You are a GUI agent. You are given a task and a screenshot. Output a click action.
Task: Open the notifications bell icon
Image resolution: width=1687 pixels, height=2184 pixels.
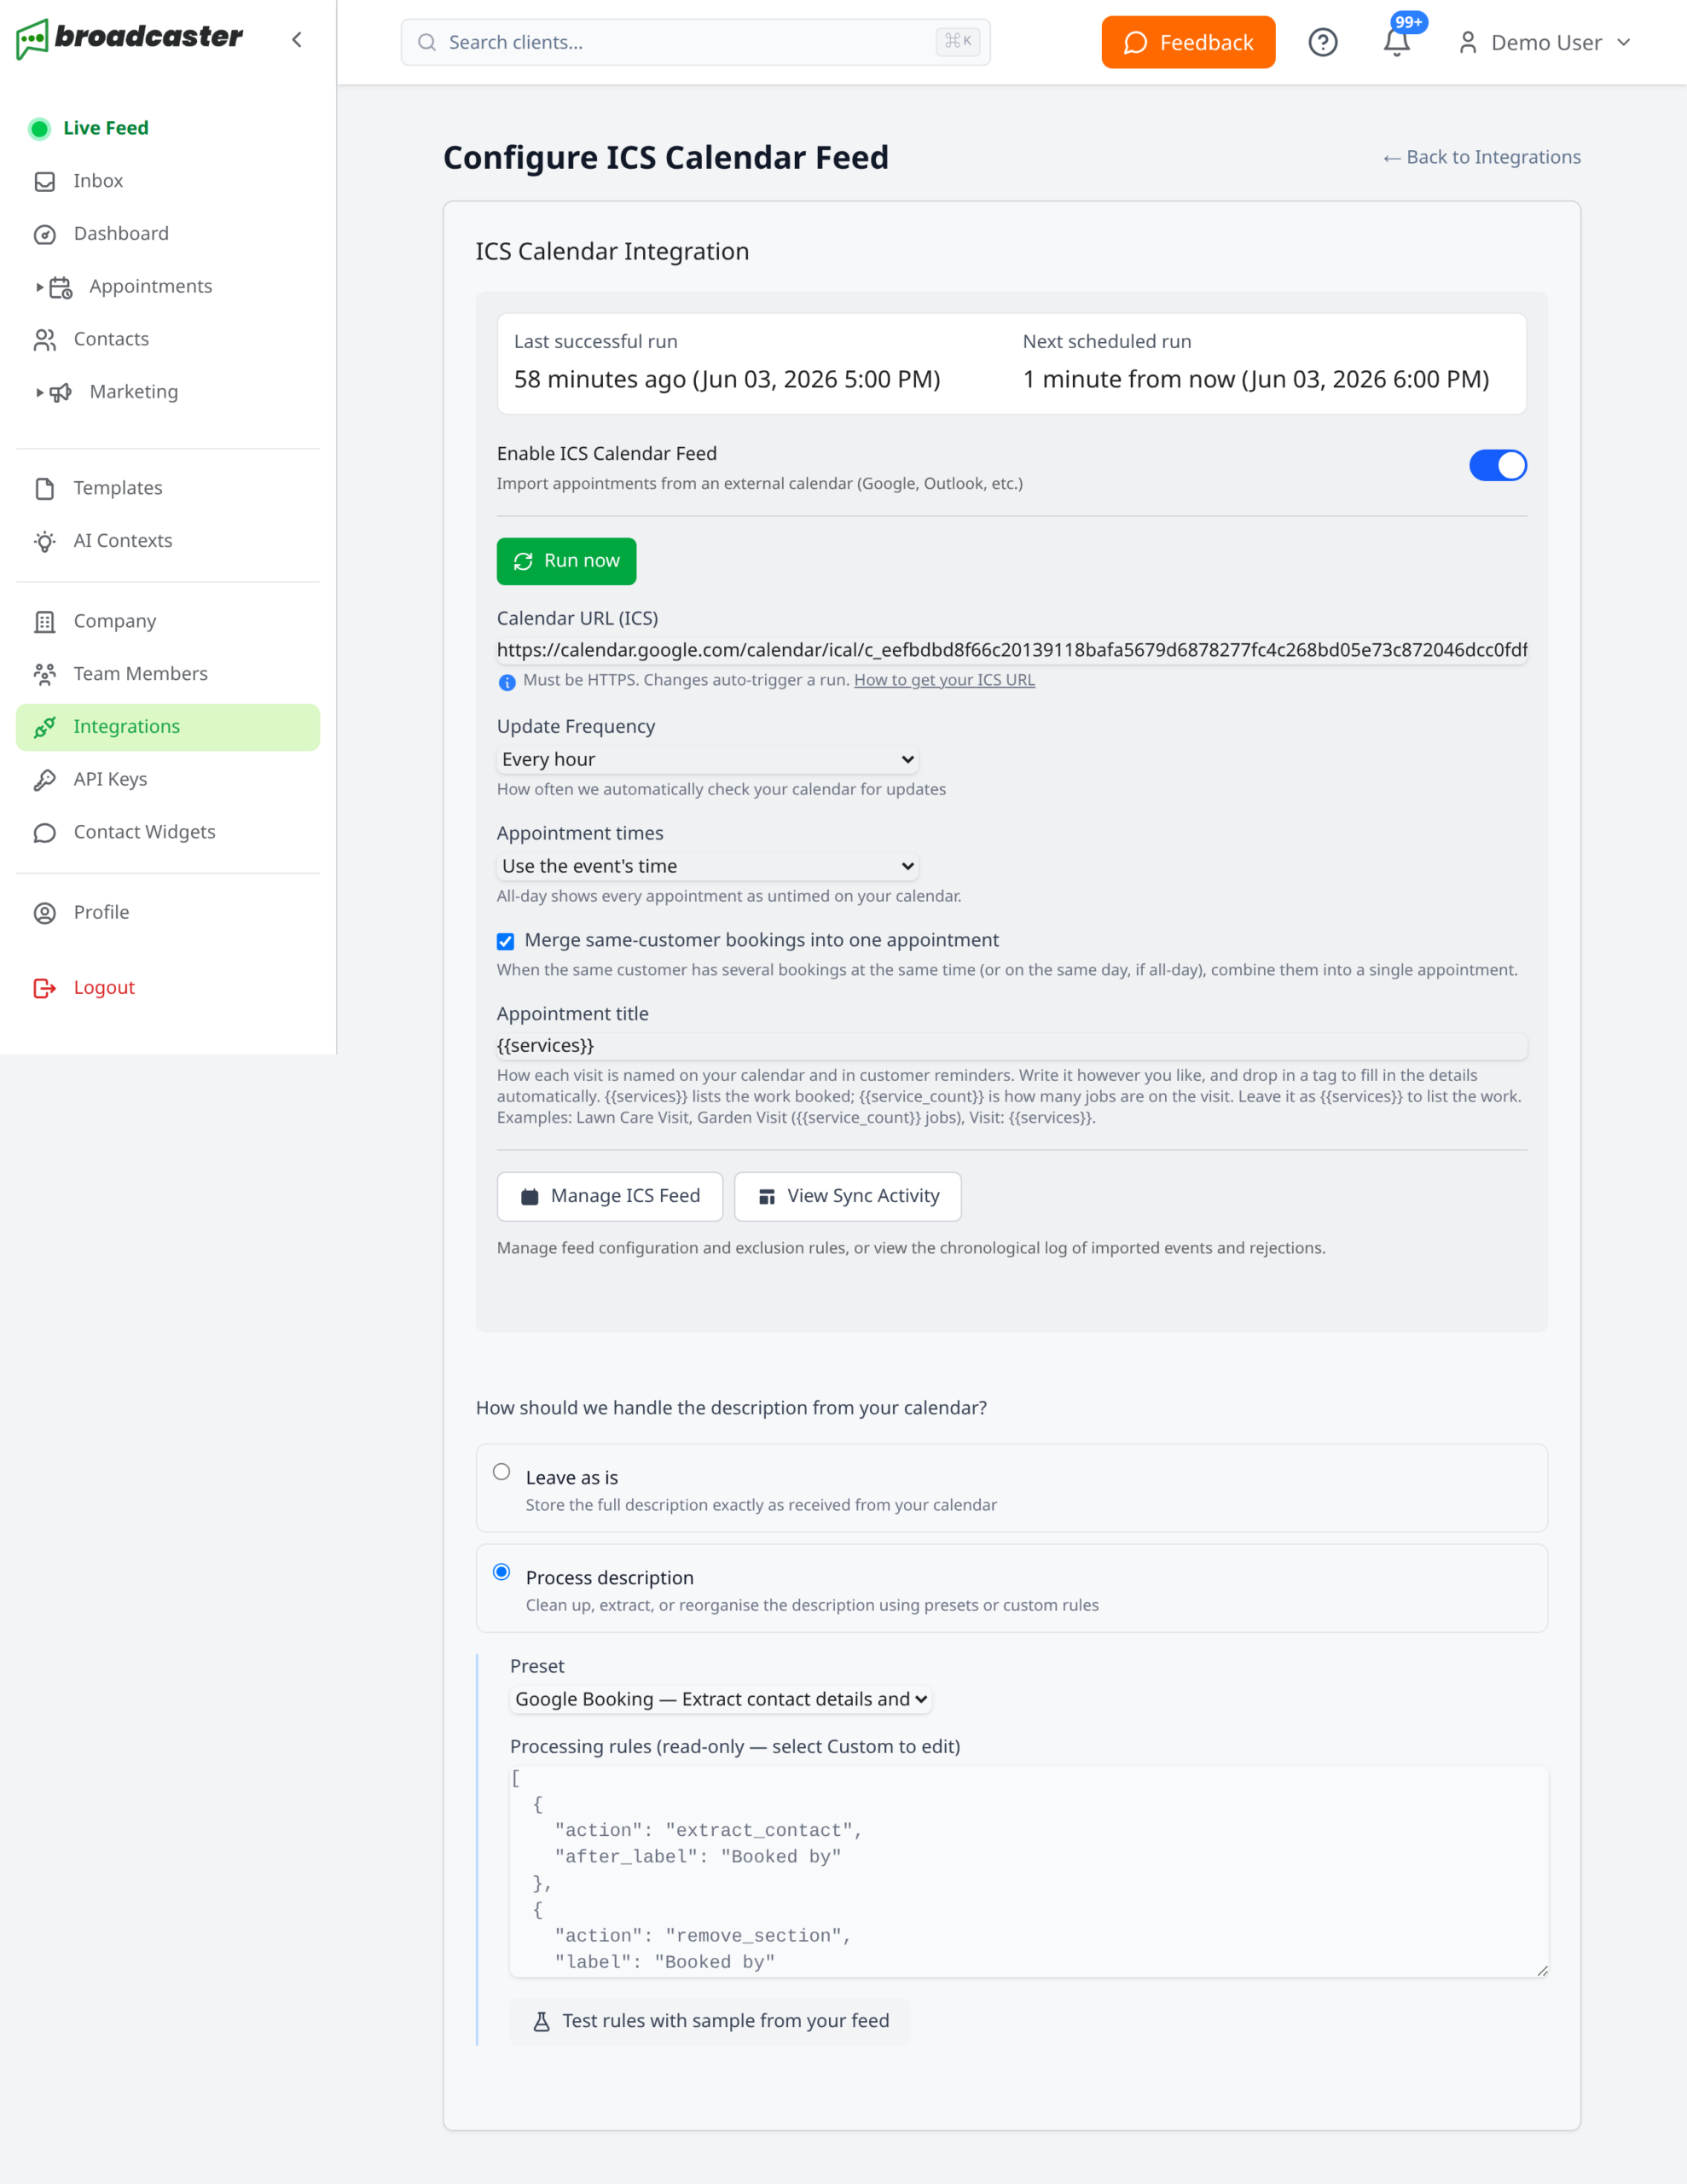click(x=1396, y=42)
